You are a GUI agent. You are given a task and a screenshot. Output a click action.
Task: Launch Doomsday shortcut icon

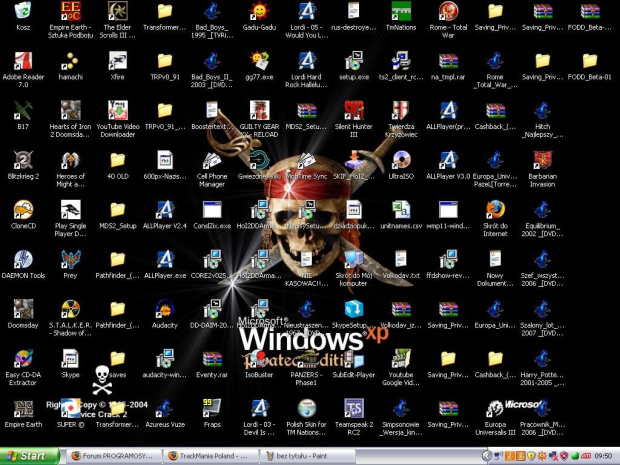click(x=23, y=309)
